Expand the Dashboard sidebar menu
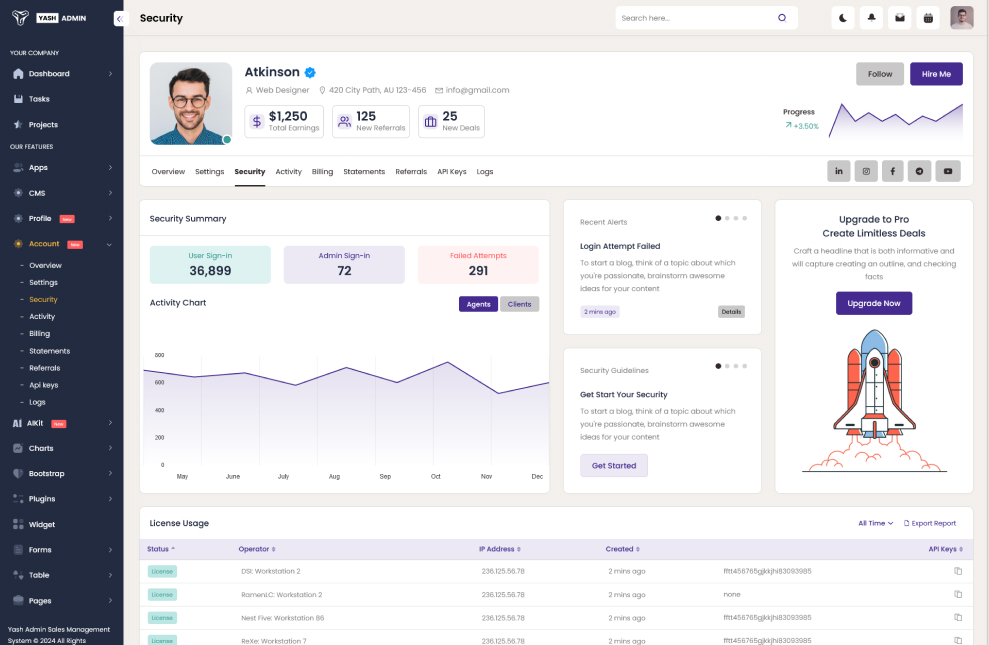Viewport: 989px width, 645px height. tap(62, 74)
